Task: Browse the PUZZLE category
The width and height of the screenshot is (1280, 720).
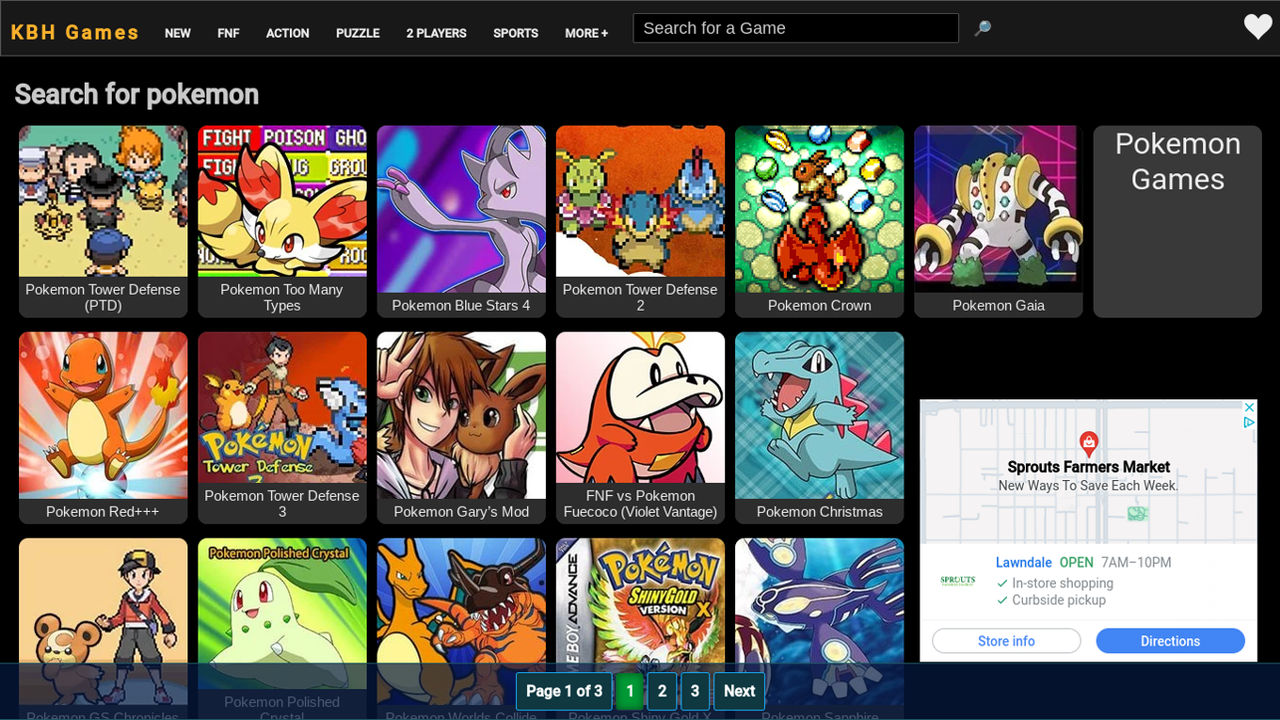Action: click(x=358, y=33)
